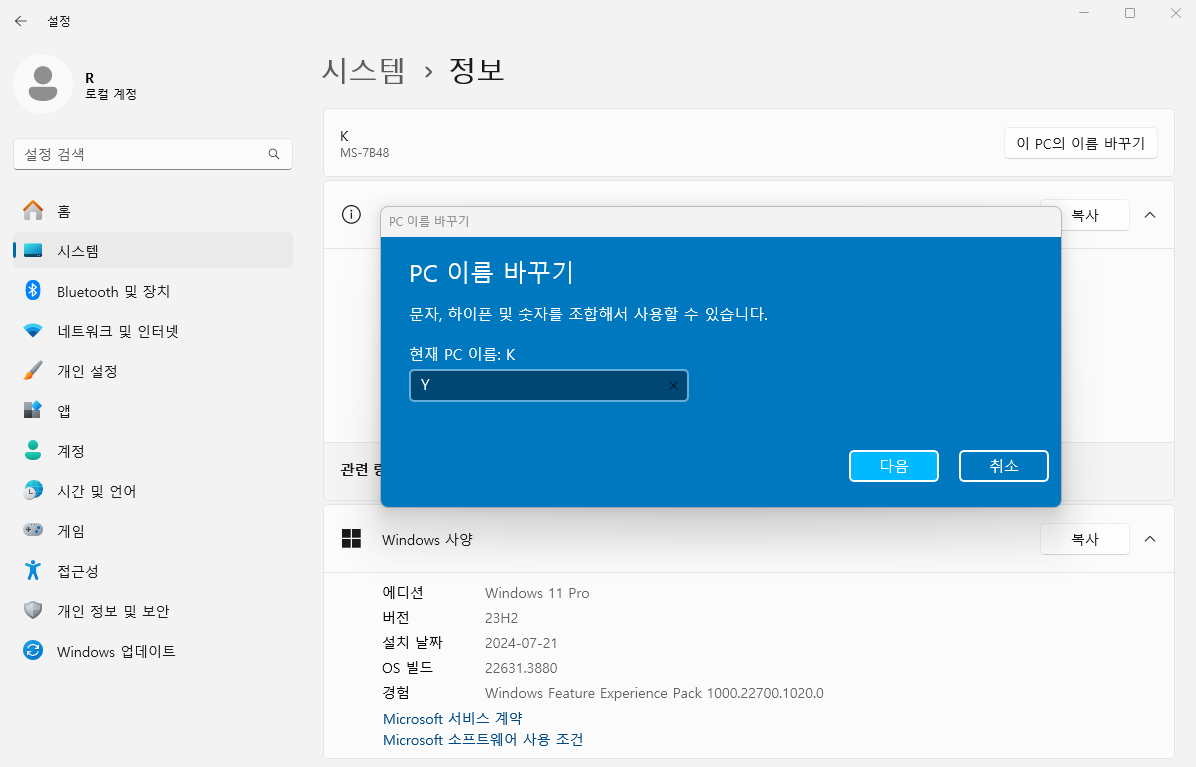
Task: Open Bluetooth icon in sidebar
Action: (x=33, y=290)
